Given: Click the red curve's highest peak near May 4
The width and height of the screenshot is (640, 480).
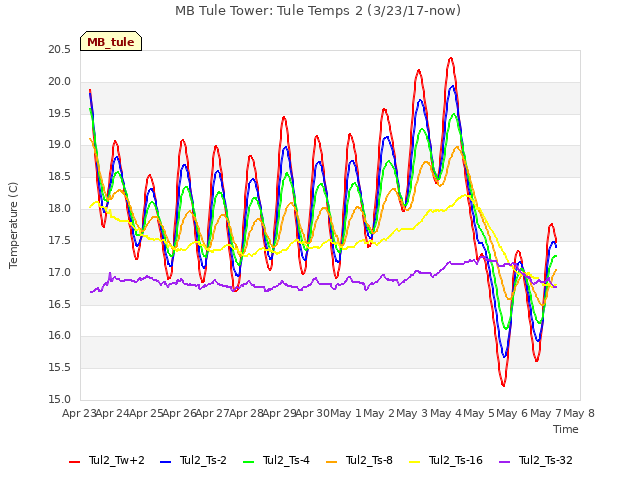Looking at the screenshot, I should [x=451, y=58].
